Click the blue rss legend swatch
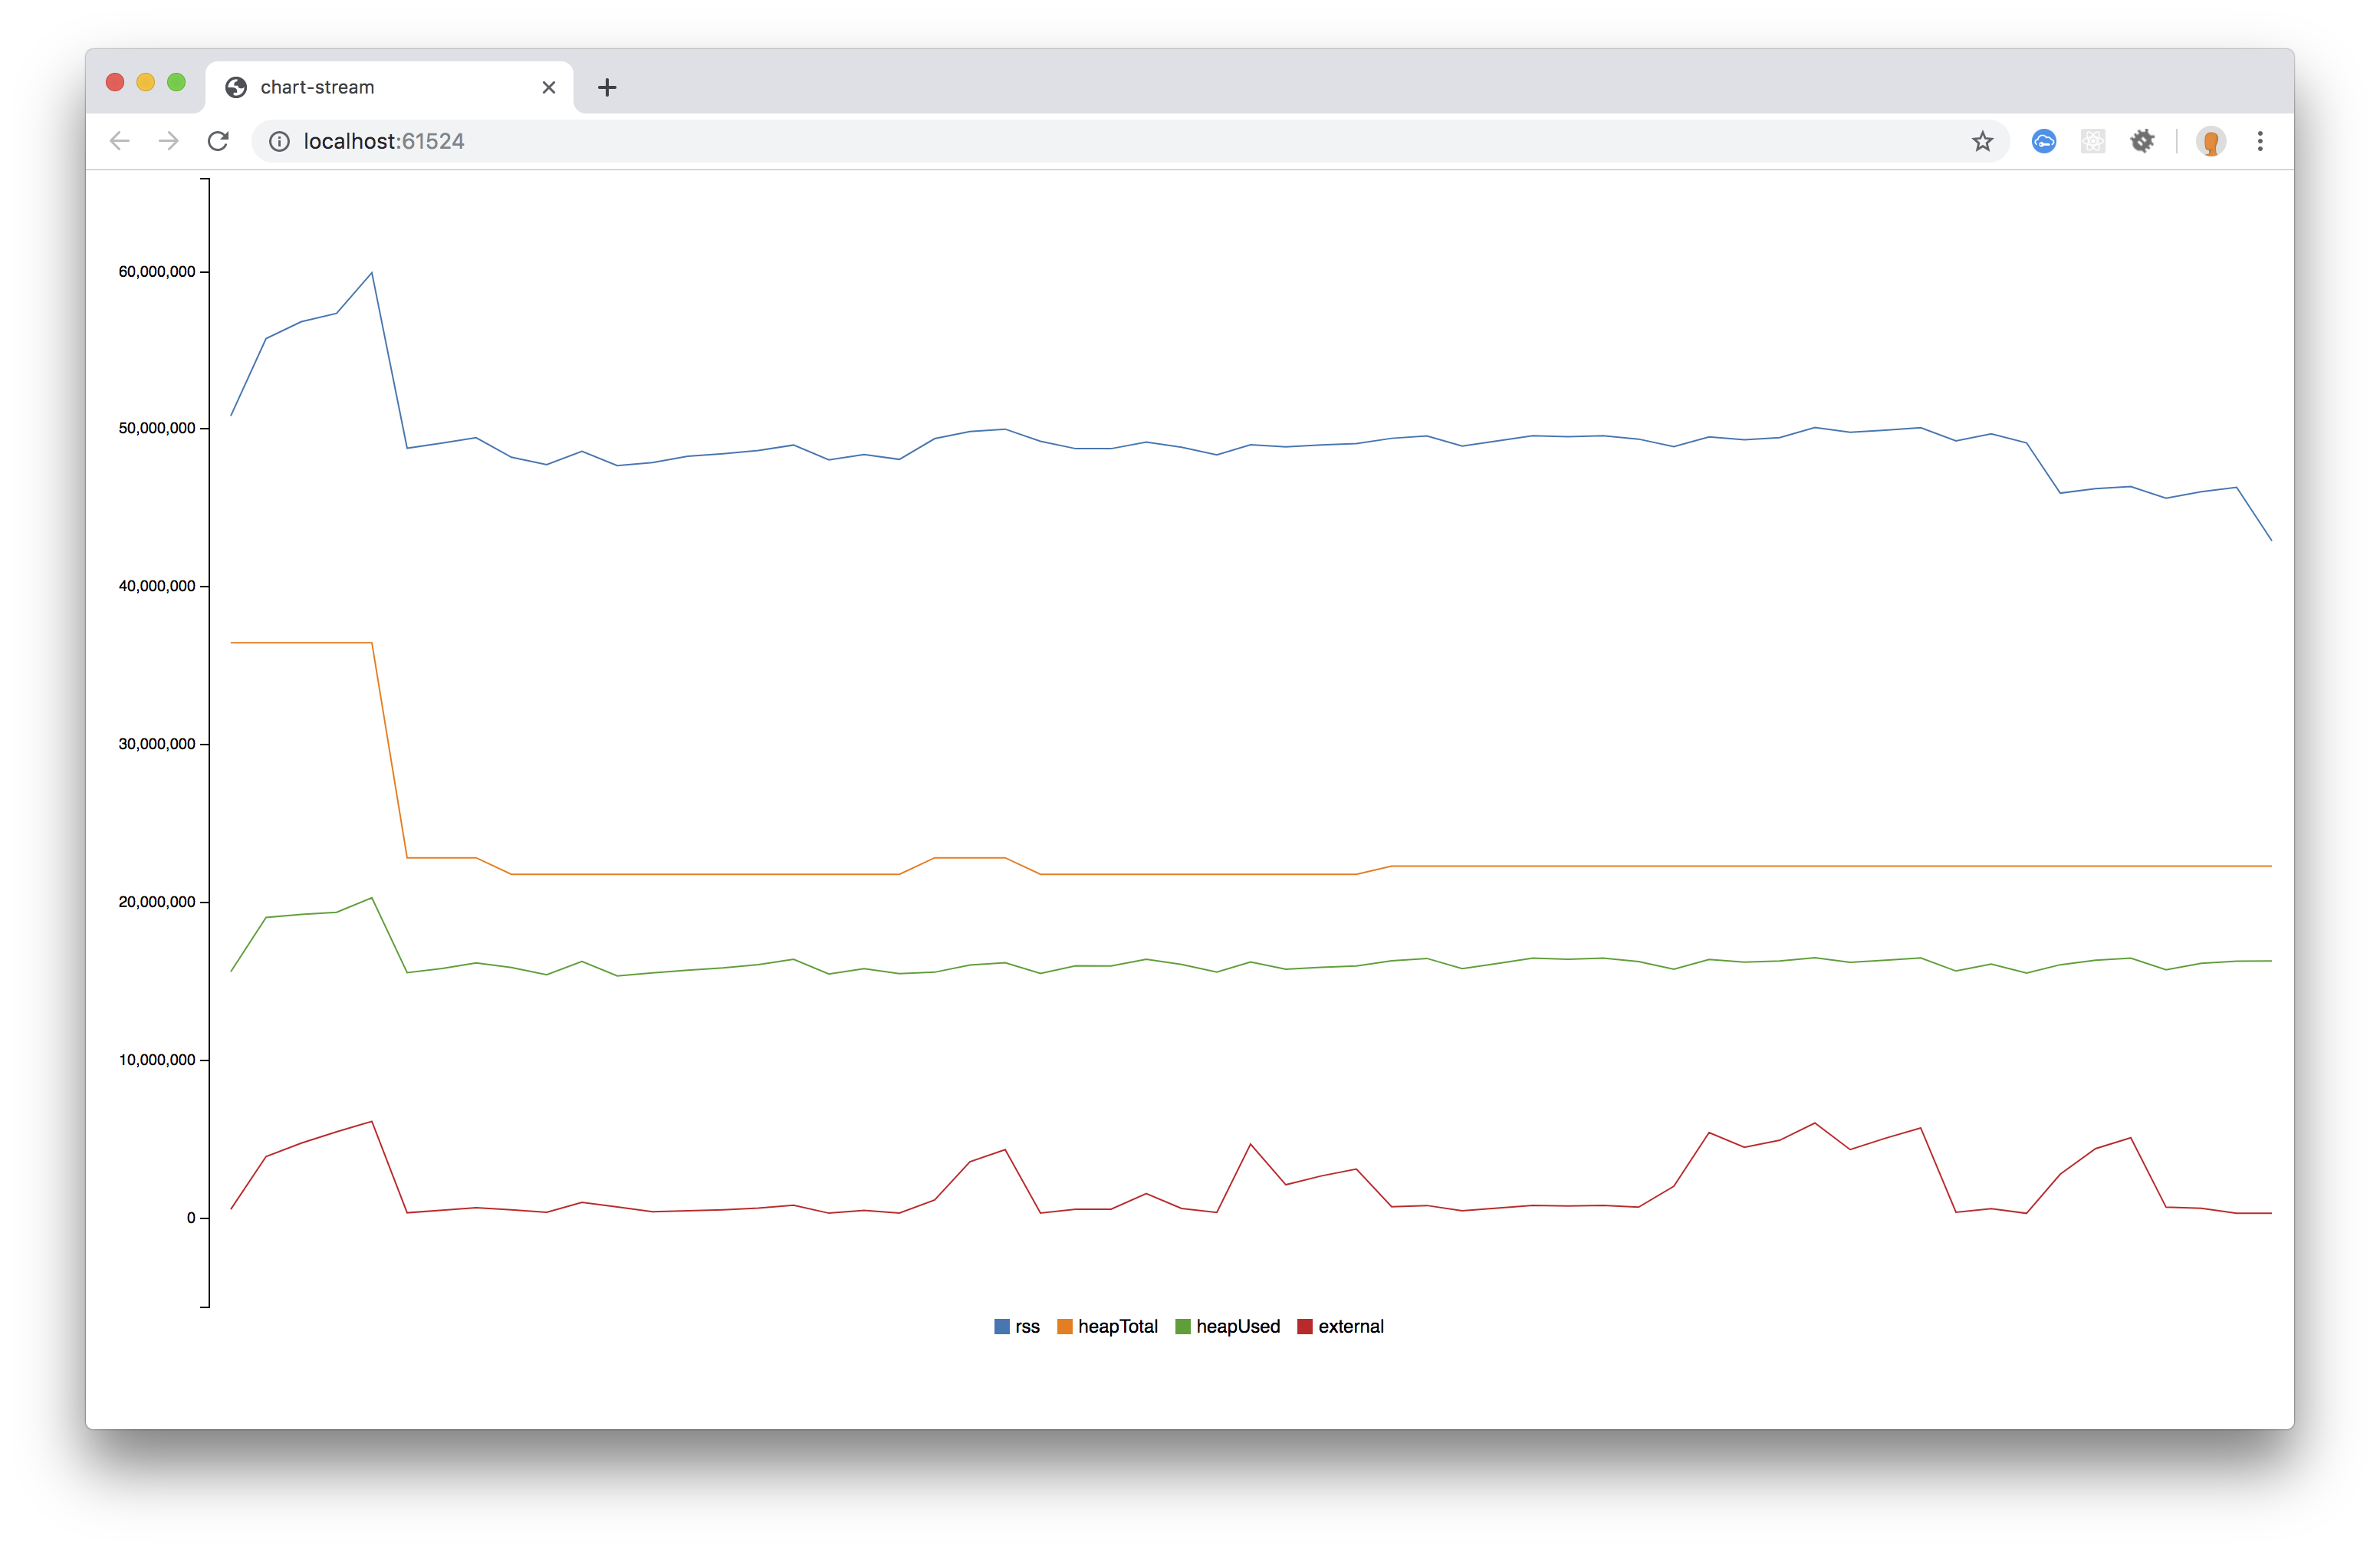The height and width of the screenshot is (1552, 2380). [1001, 1327]
